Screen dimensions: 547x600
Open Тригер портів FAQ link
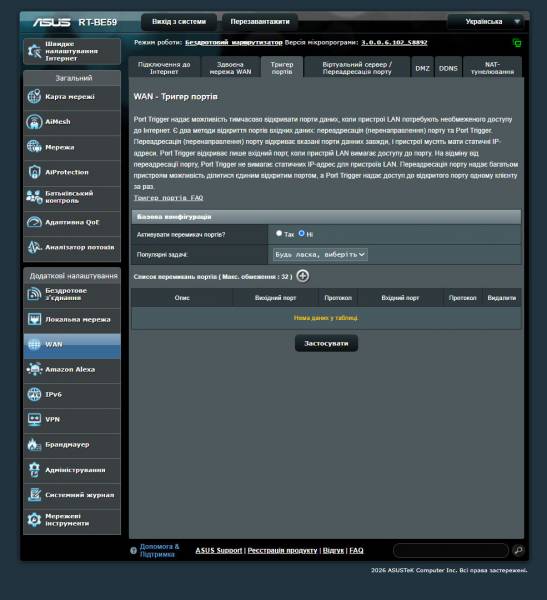(168, 198)
